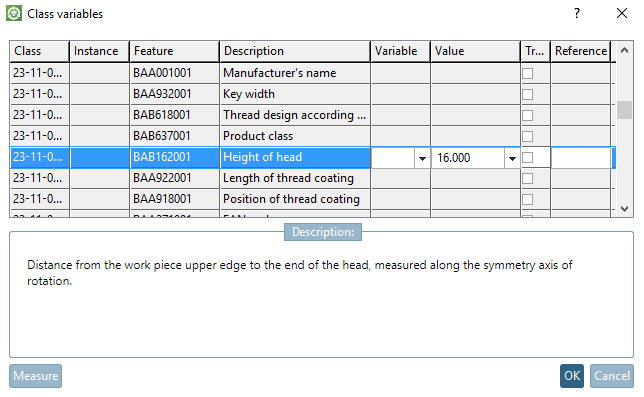This screenshot has height=397, width=644.
Task: Select the Thread design according description cell
Action: pos(295,115)
